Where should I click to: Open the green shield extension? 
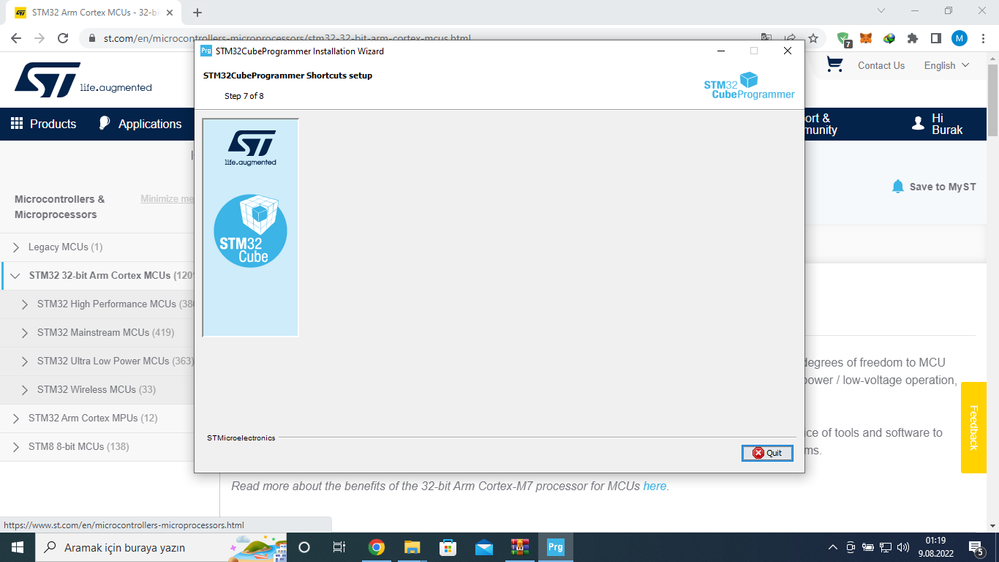844,39
